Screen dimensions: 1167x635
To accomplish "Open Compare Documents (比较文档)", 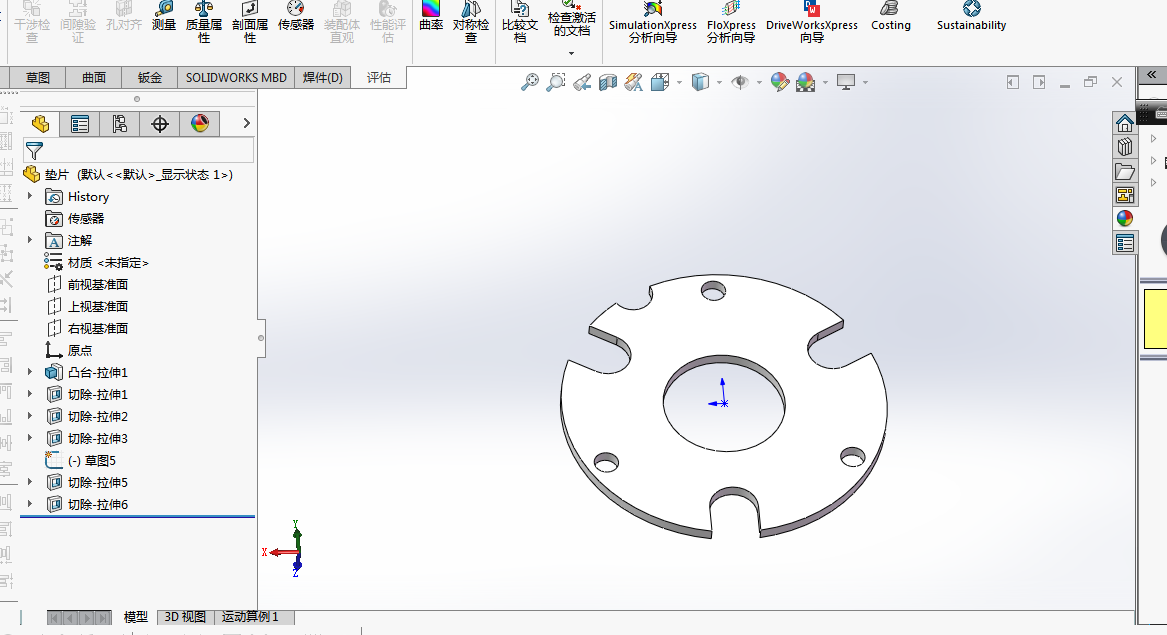I will click(519, 22).
